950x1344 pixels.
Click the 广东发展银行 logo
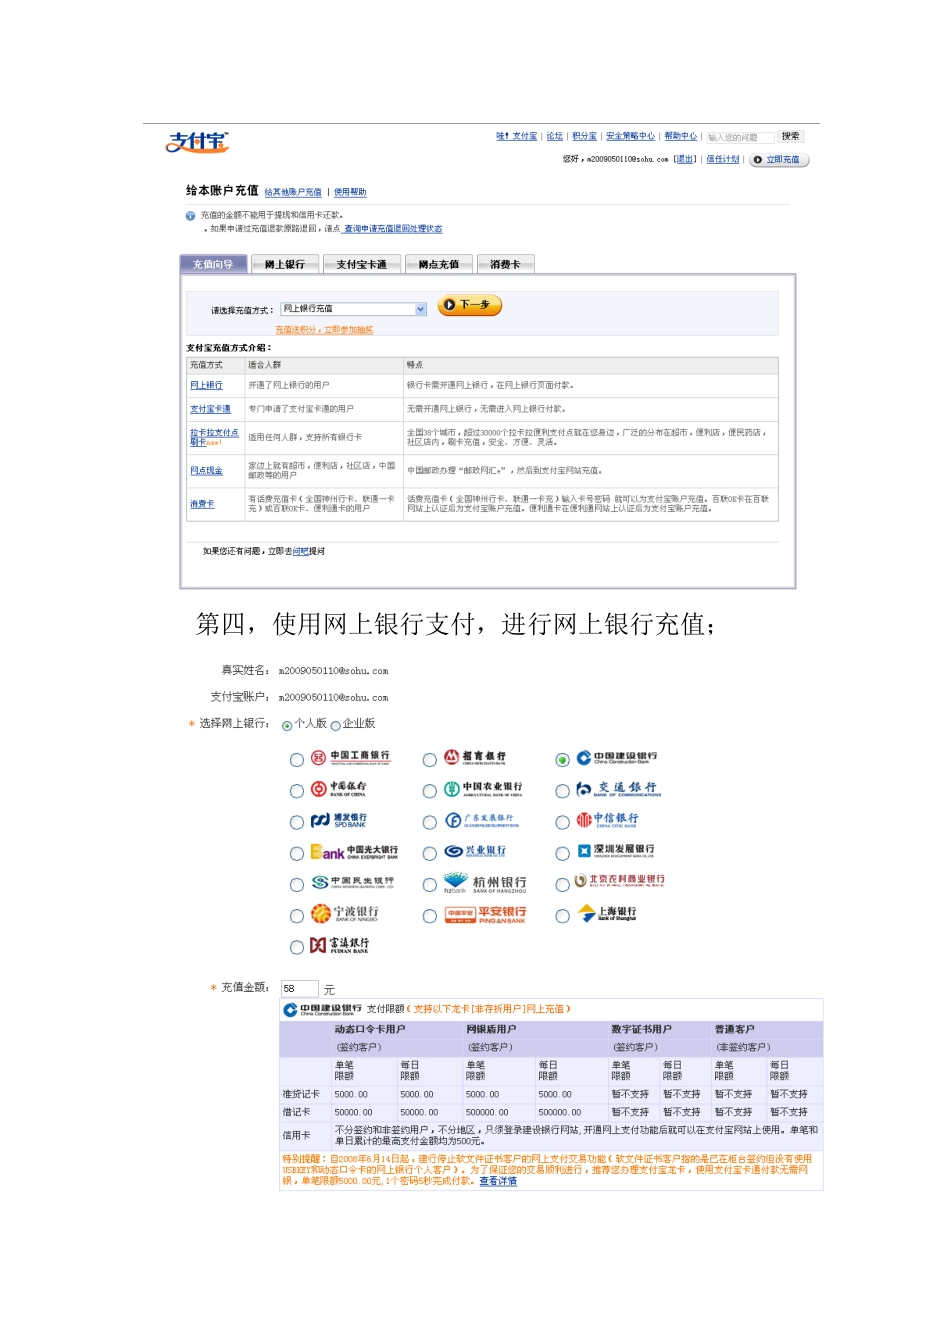(482, 820)
